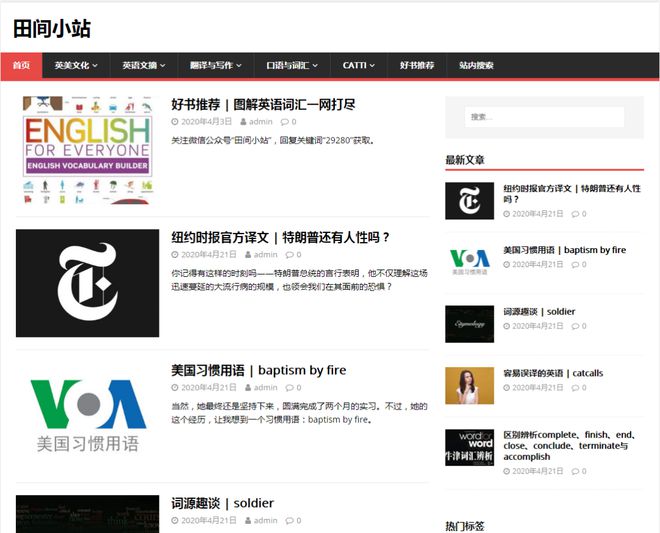
Task: Open sidebar article 美国习惯用语 | baptism by fire
Action: (x=564, y=250)
